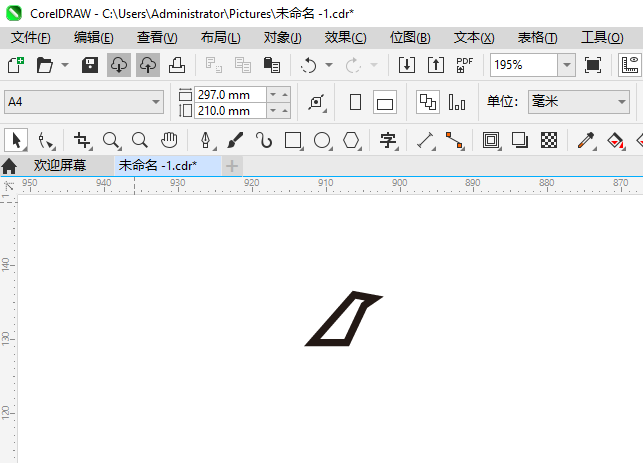Click the Cut icon
Image resolution: width=643 pixels, height=463 pixels.
pos(214,65)
